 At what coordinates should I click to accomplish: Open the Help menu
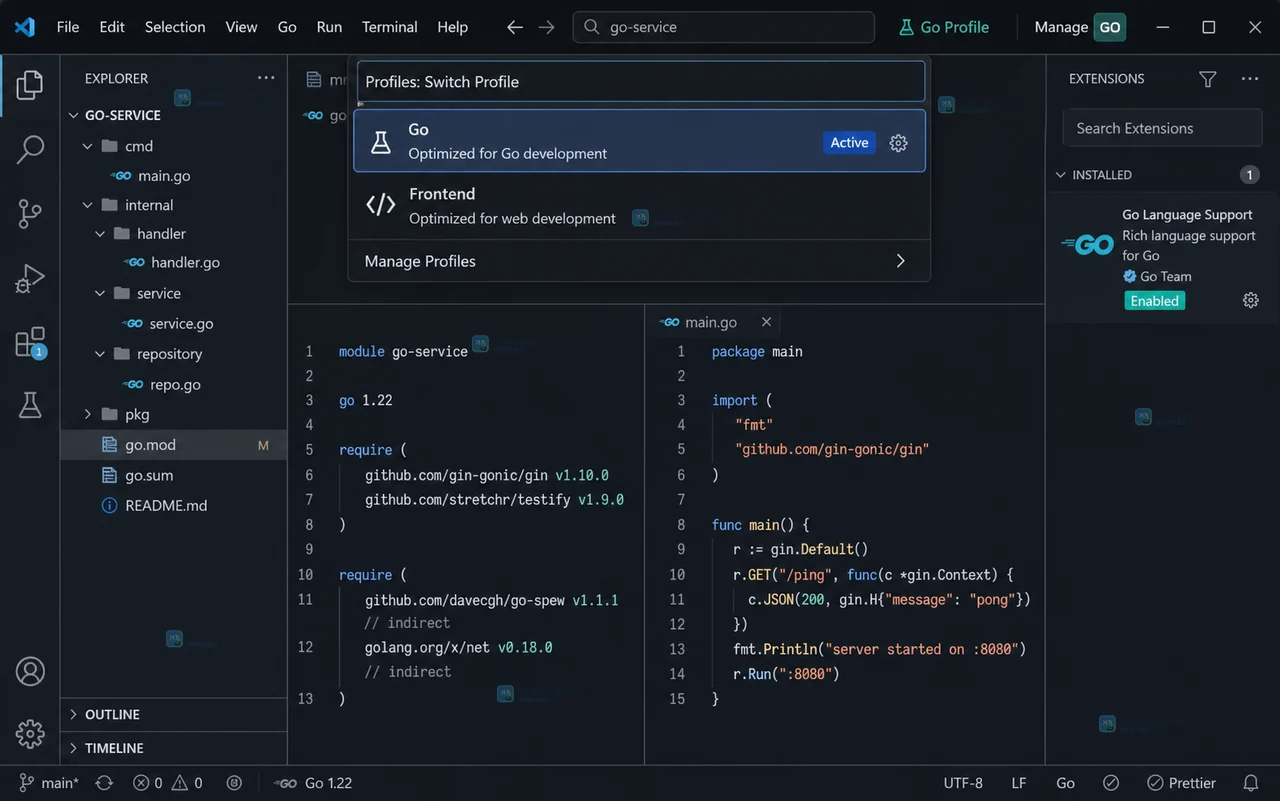pos(453,27)
